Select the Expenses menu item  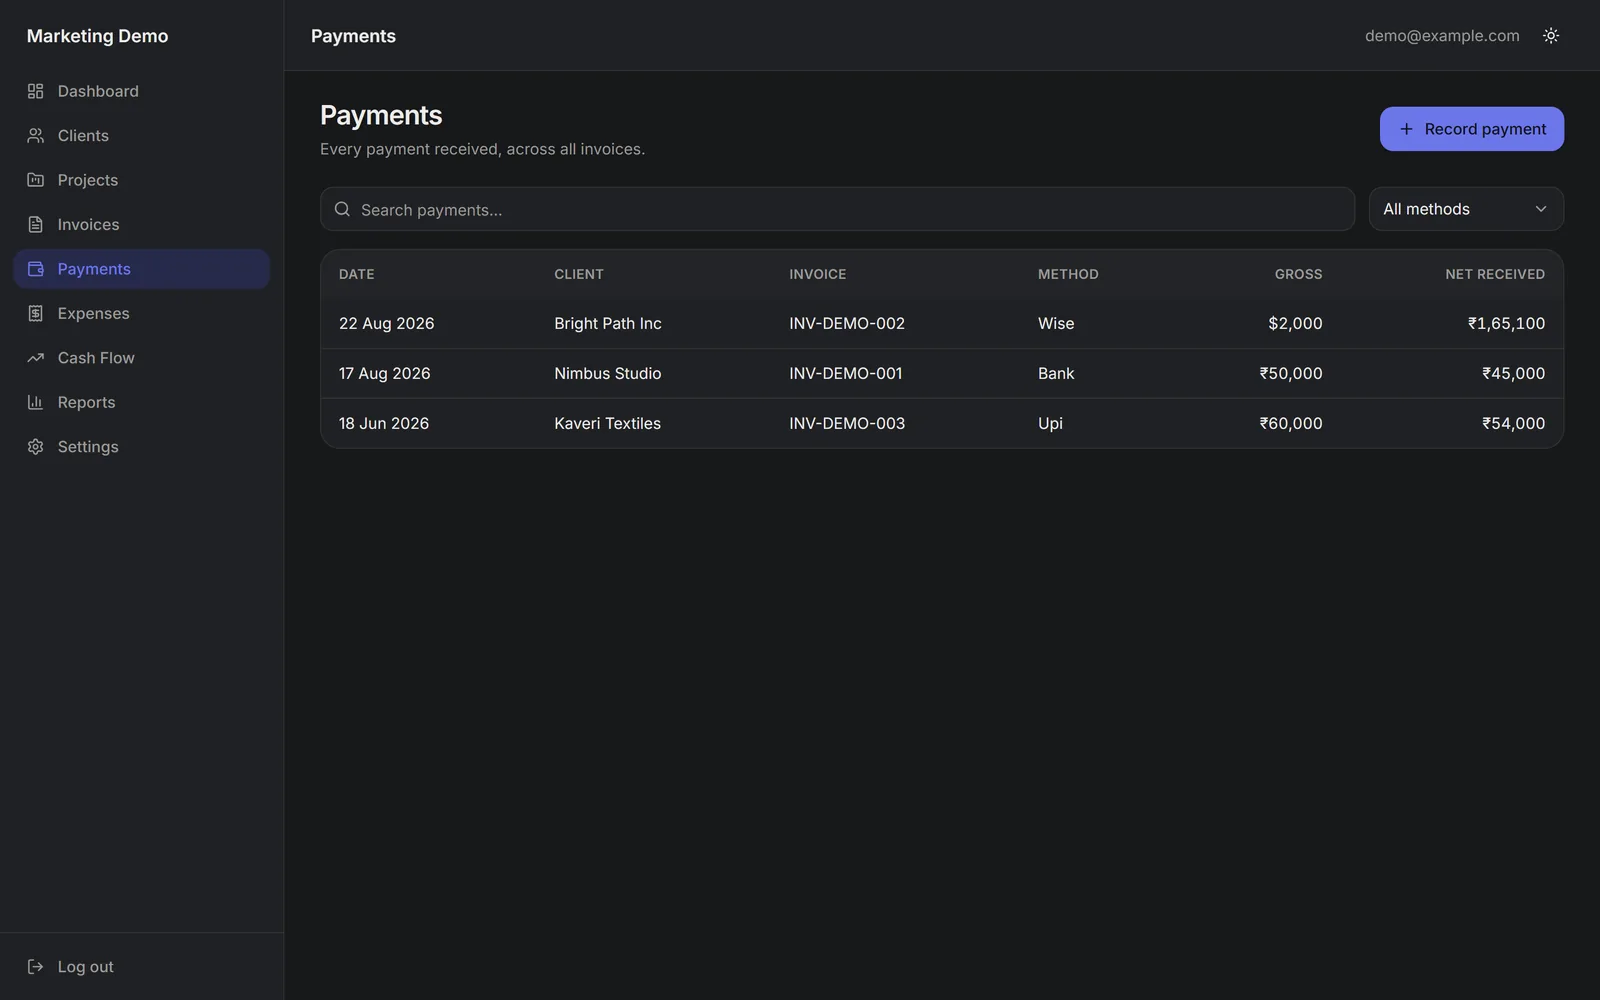[x=141, y=313]
